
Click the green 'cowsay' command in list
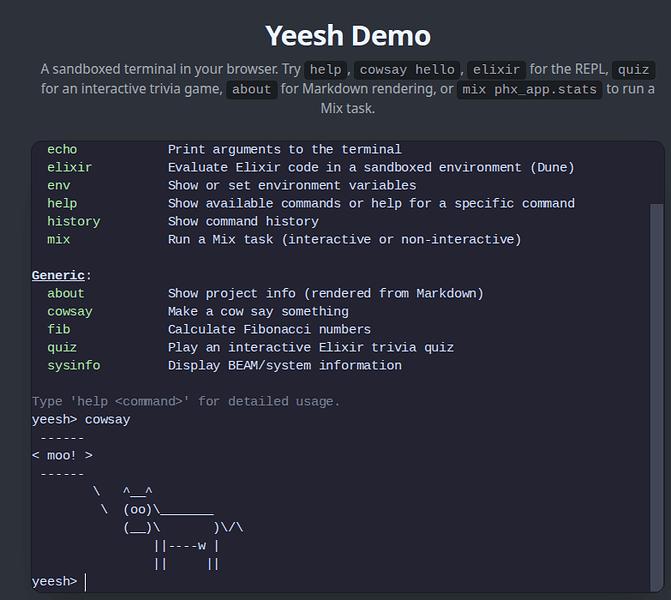tap(70, 311)
